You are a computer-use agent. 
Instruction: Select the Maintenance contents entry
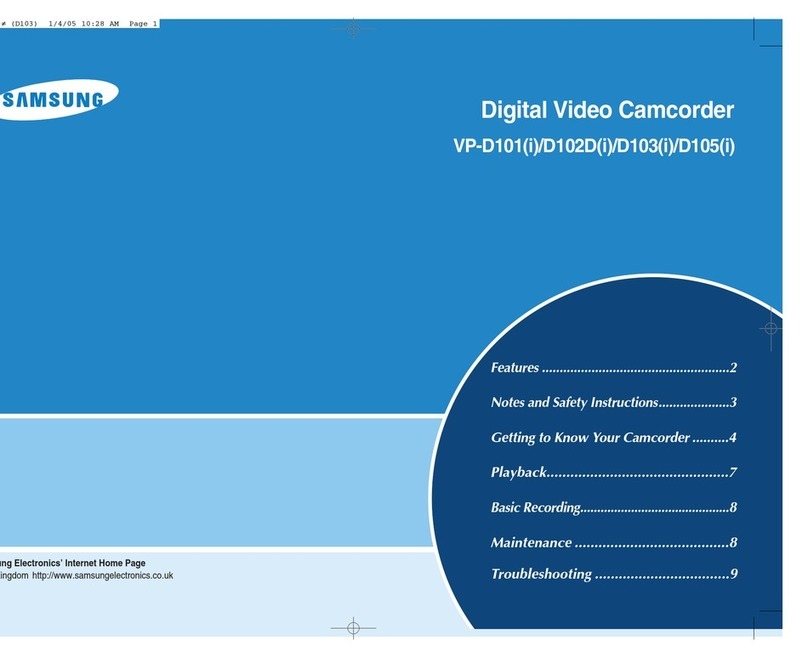tap(614, 542)
